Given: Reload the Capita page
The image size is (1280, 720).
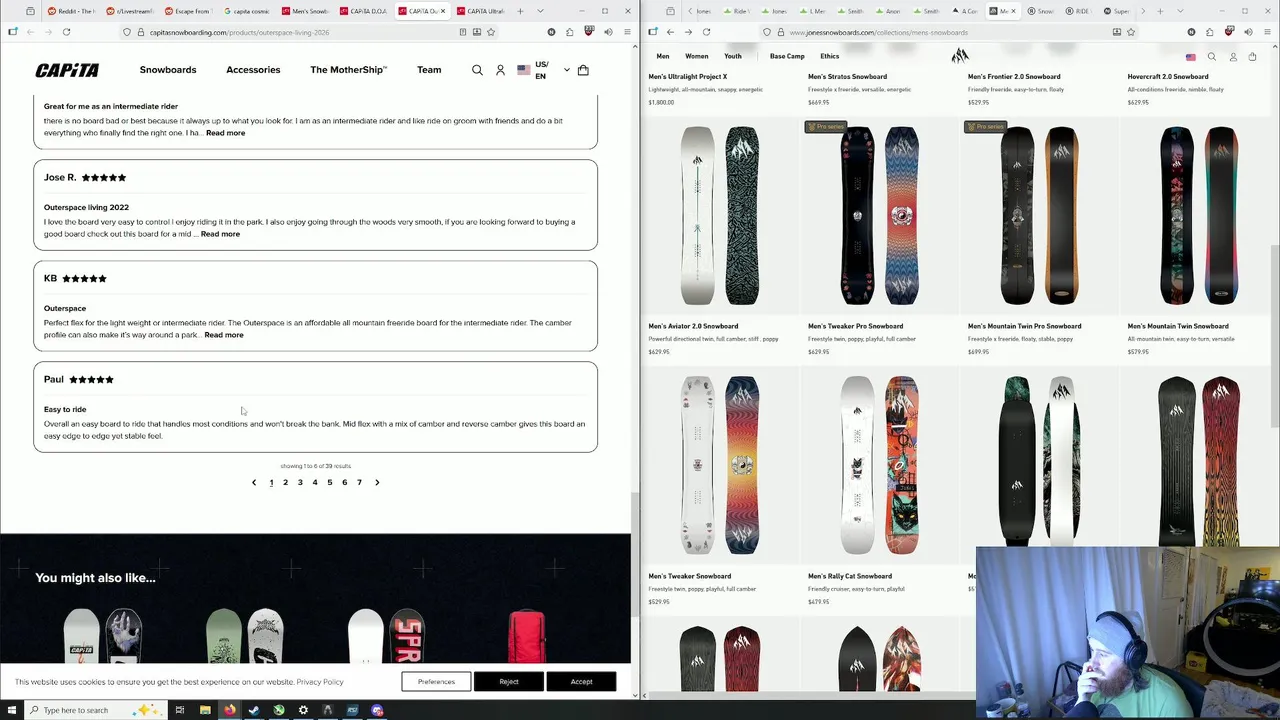Looking at the screenshot, I should tap(66, 32).
